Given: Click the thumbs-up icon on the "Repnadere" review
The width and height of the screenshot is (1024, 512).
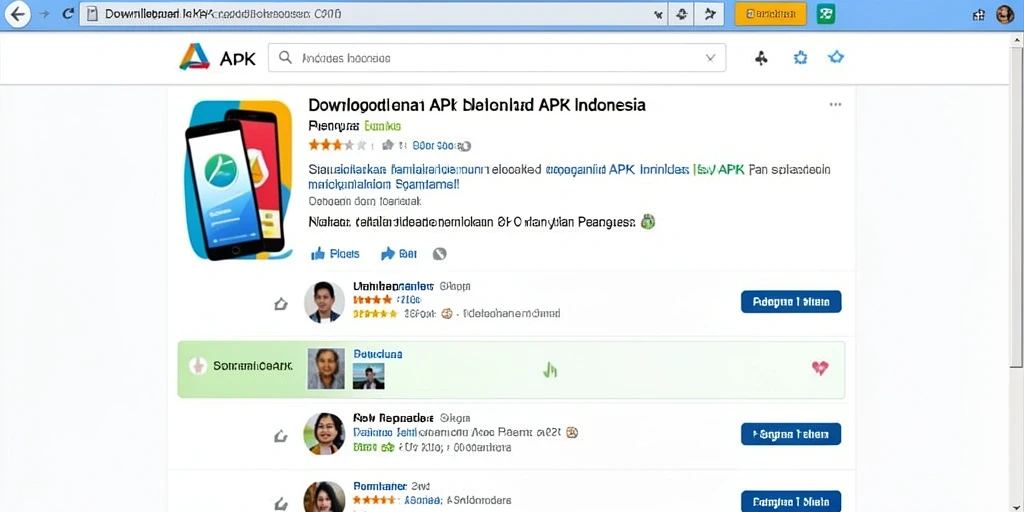Looking at the screenshot, I should tap(281, 436).
